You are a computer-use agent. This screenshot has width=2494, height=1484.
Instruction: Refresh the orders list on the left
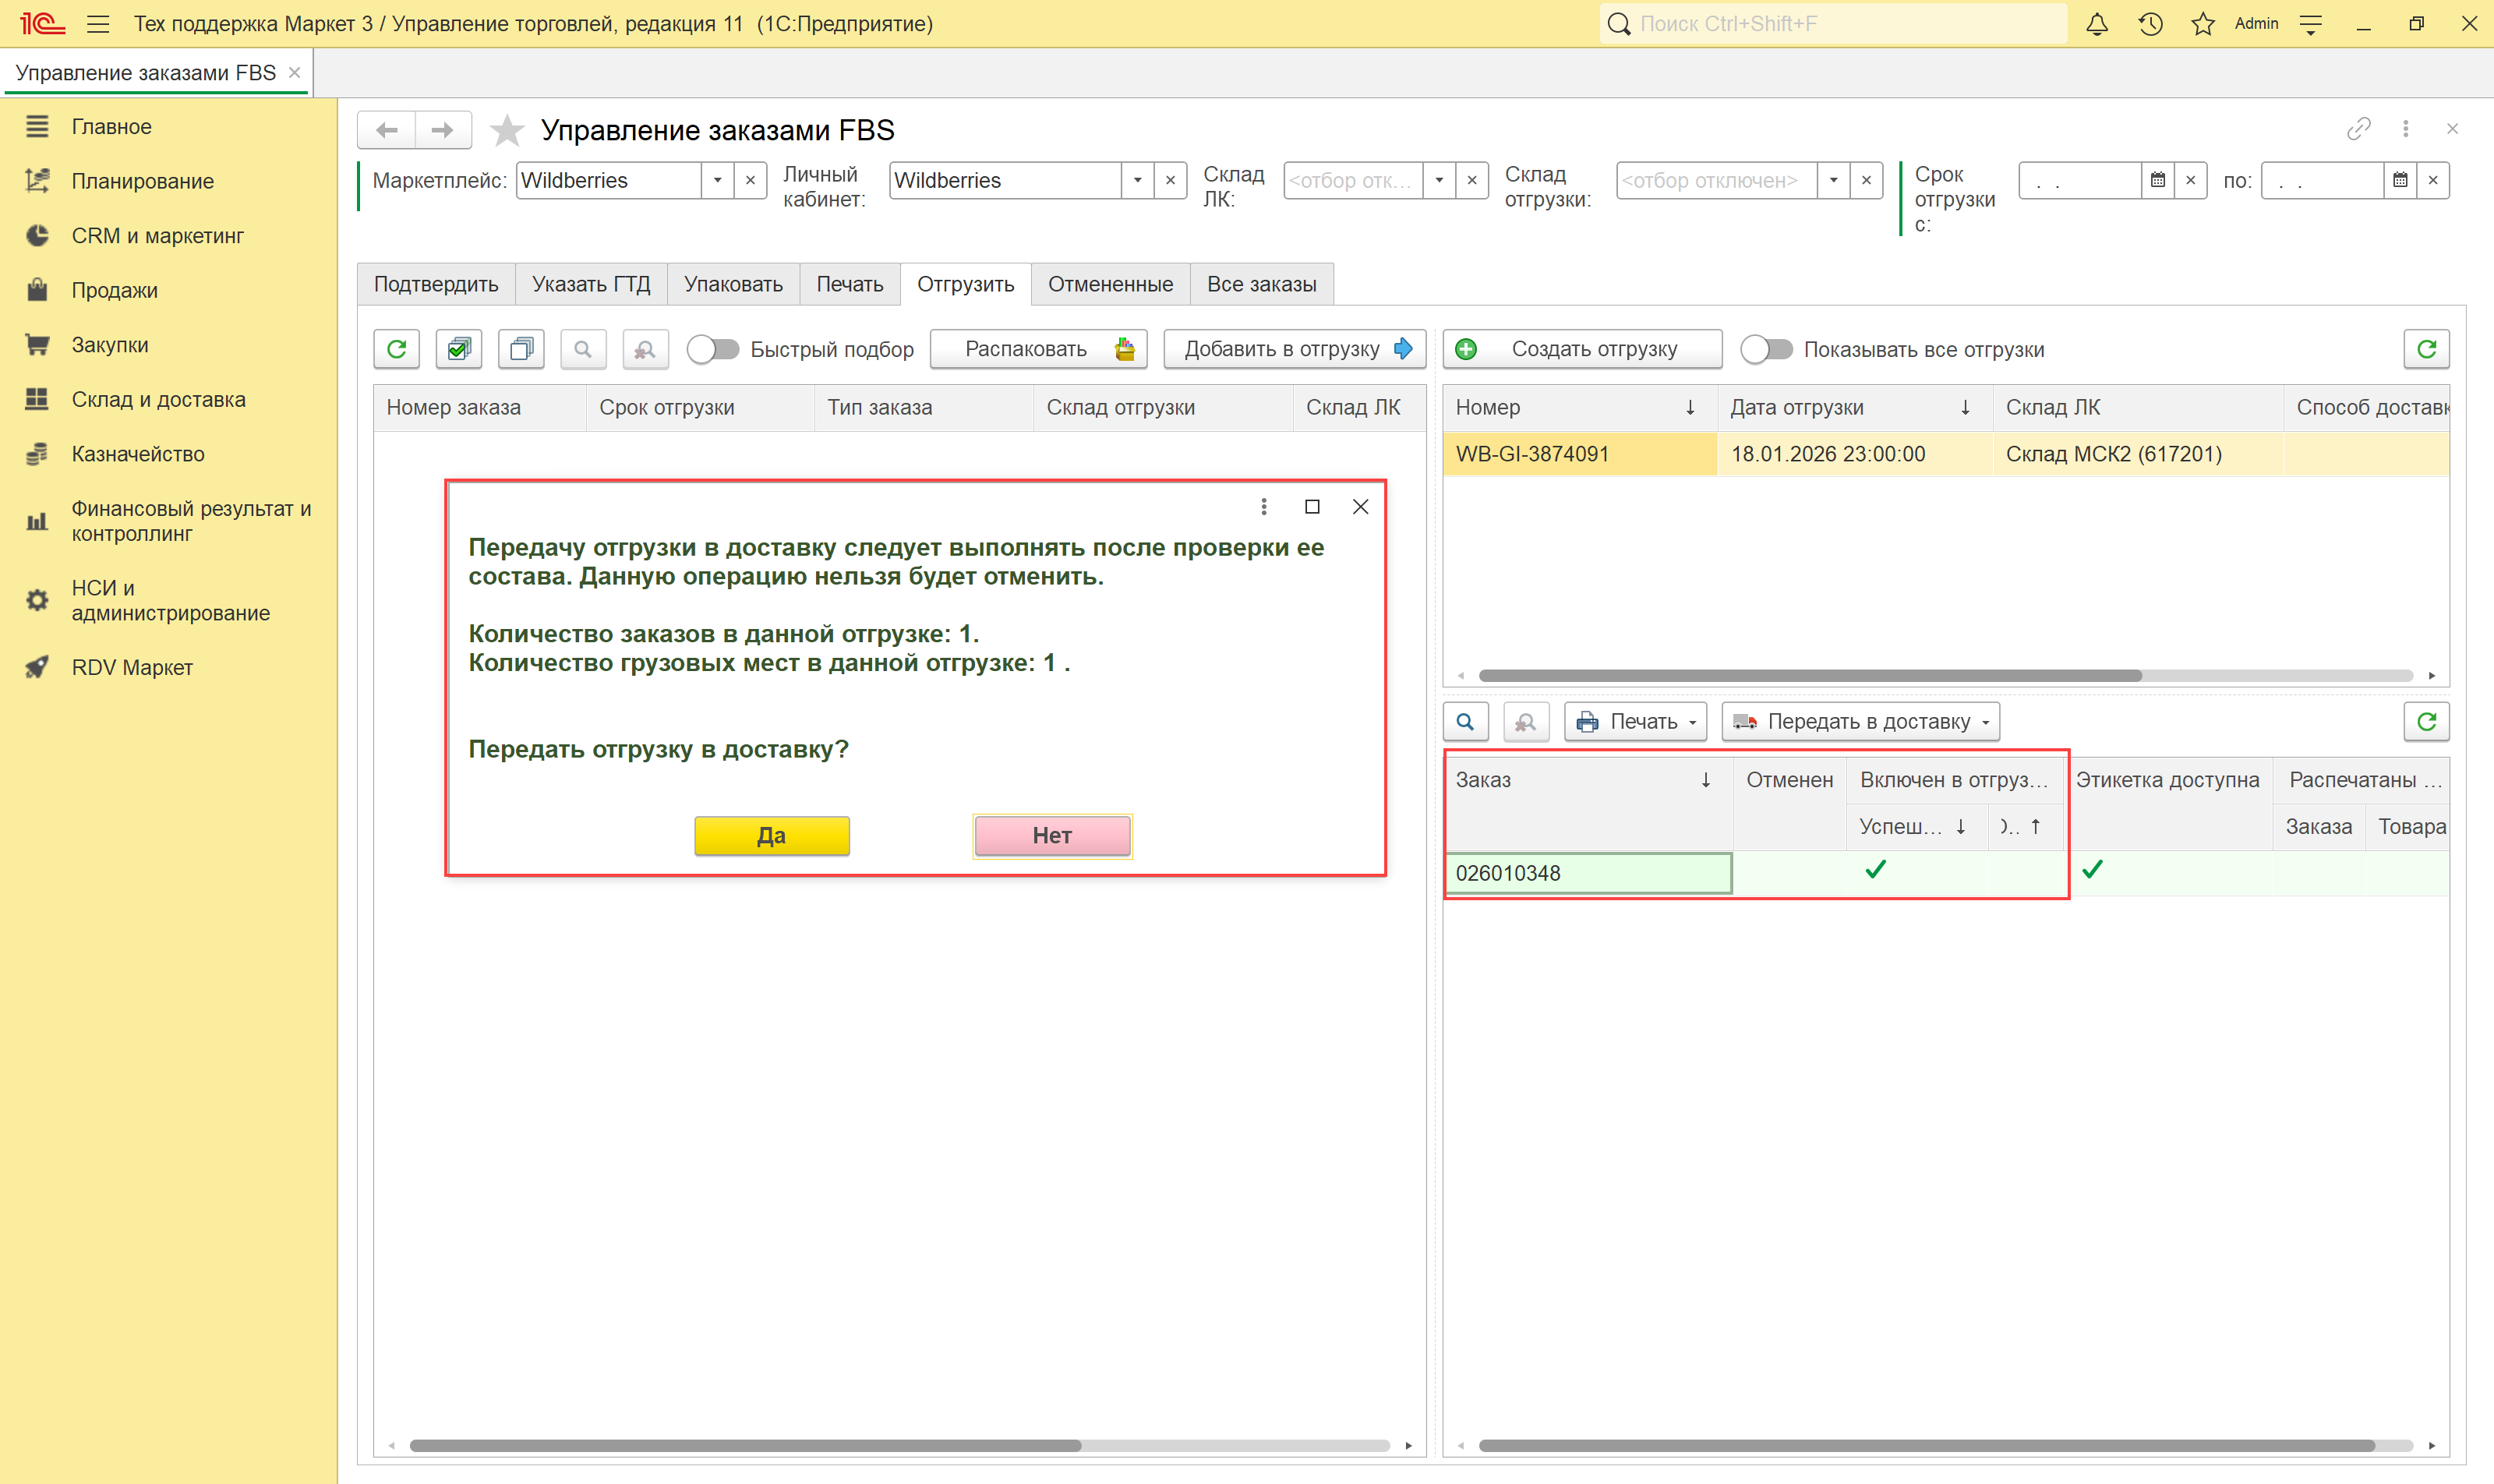click(x=397, y=349)
